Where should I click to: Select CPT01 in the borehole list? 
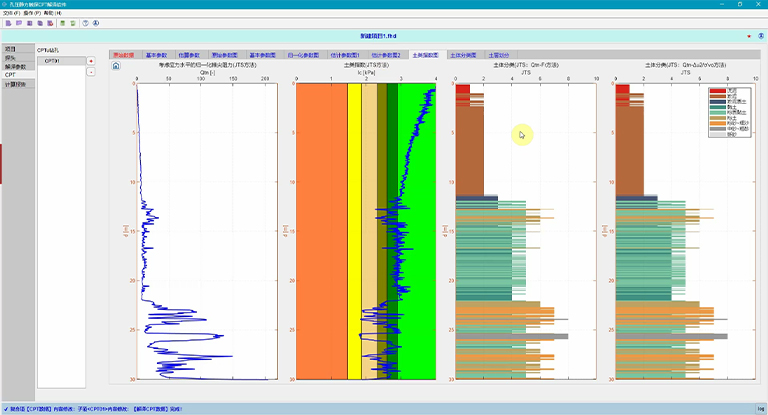point(52,61)
